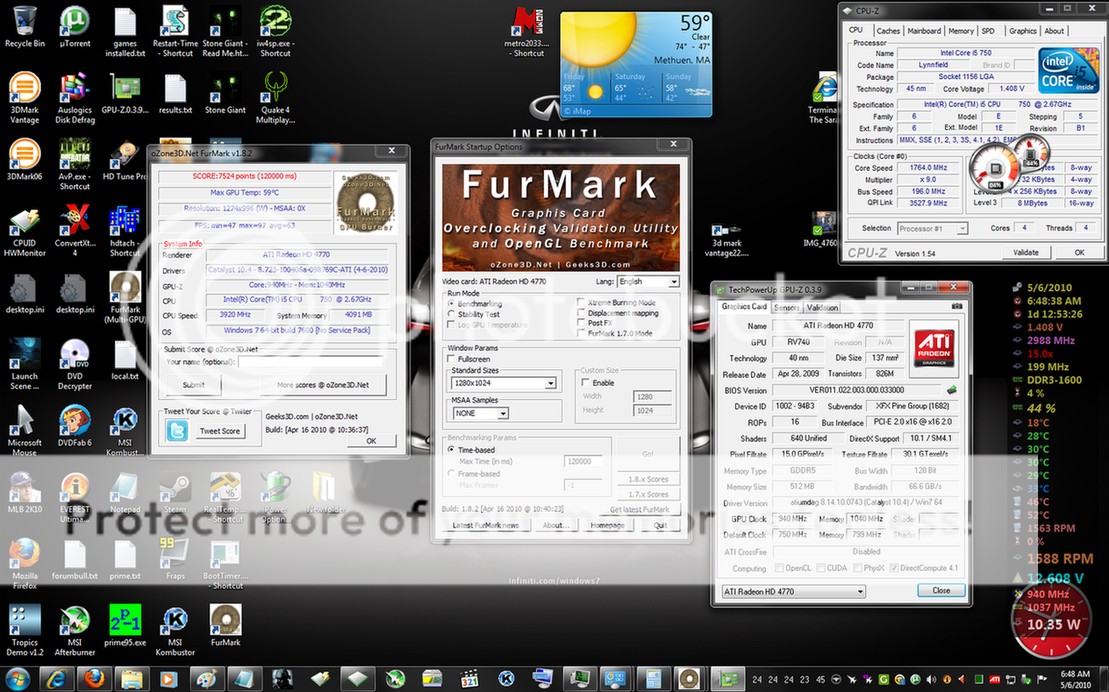
Task: Click the Get latest FurMark button
Action: 640,509
